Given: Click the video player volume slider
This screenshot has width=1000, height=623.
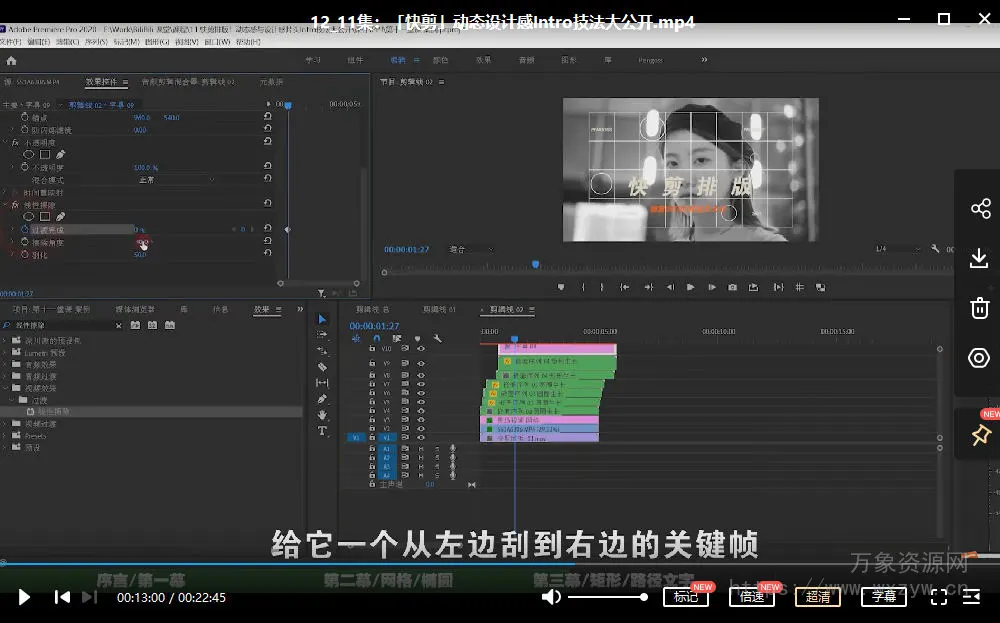Looking at the screenshot, I should click(607, 597).
